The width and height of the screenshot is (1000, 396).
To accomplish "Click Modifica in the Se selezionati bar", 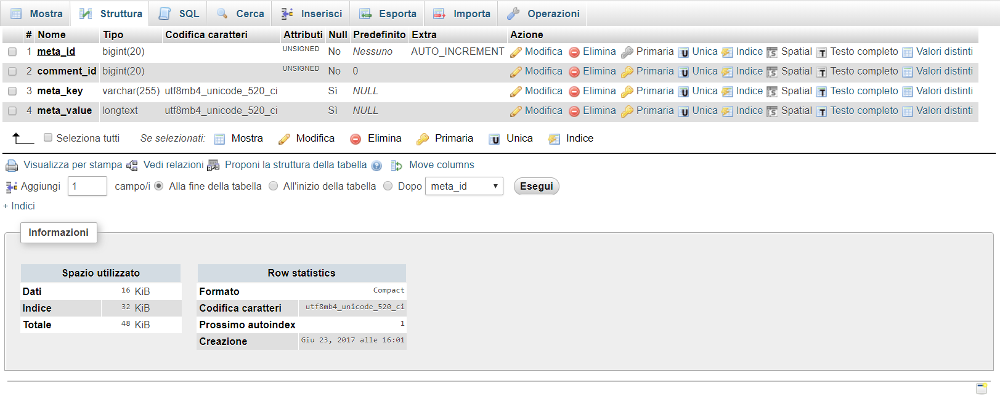I will coord(315,138).
